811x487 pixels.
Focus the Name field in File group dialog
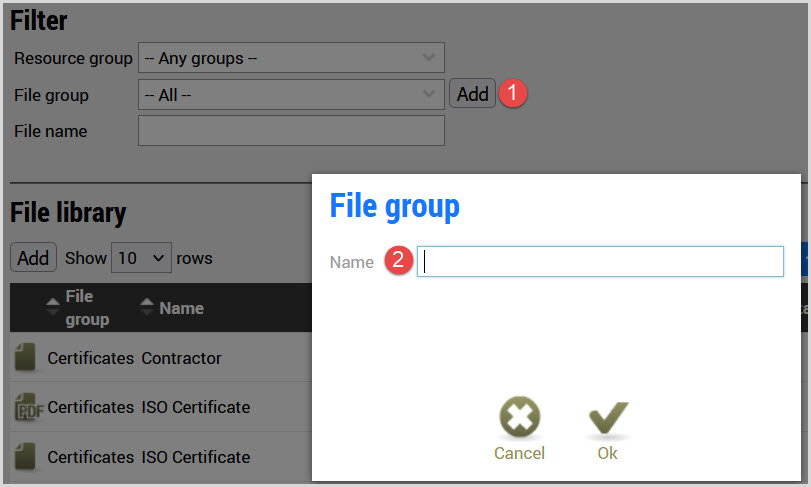tap(600, 261)
